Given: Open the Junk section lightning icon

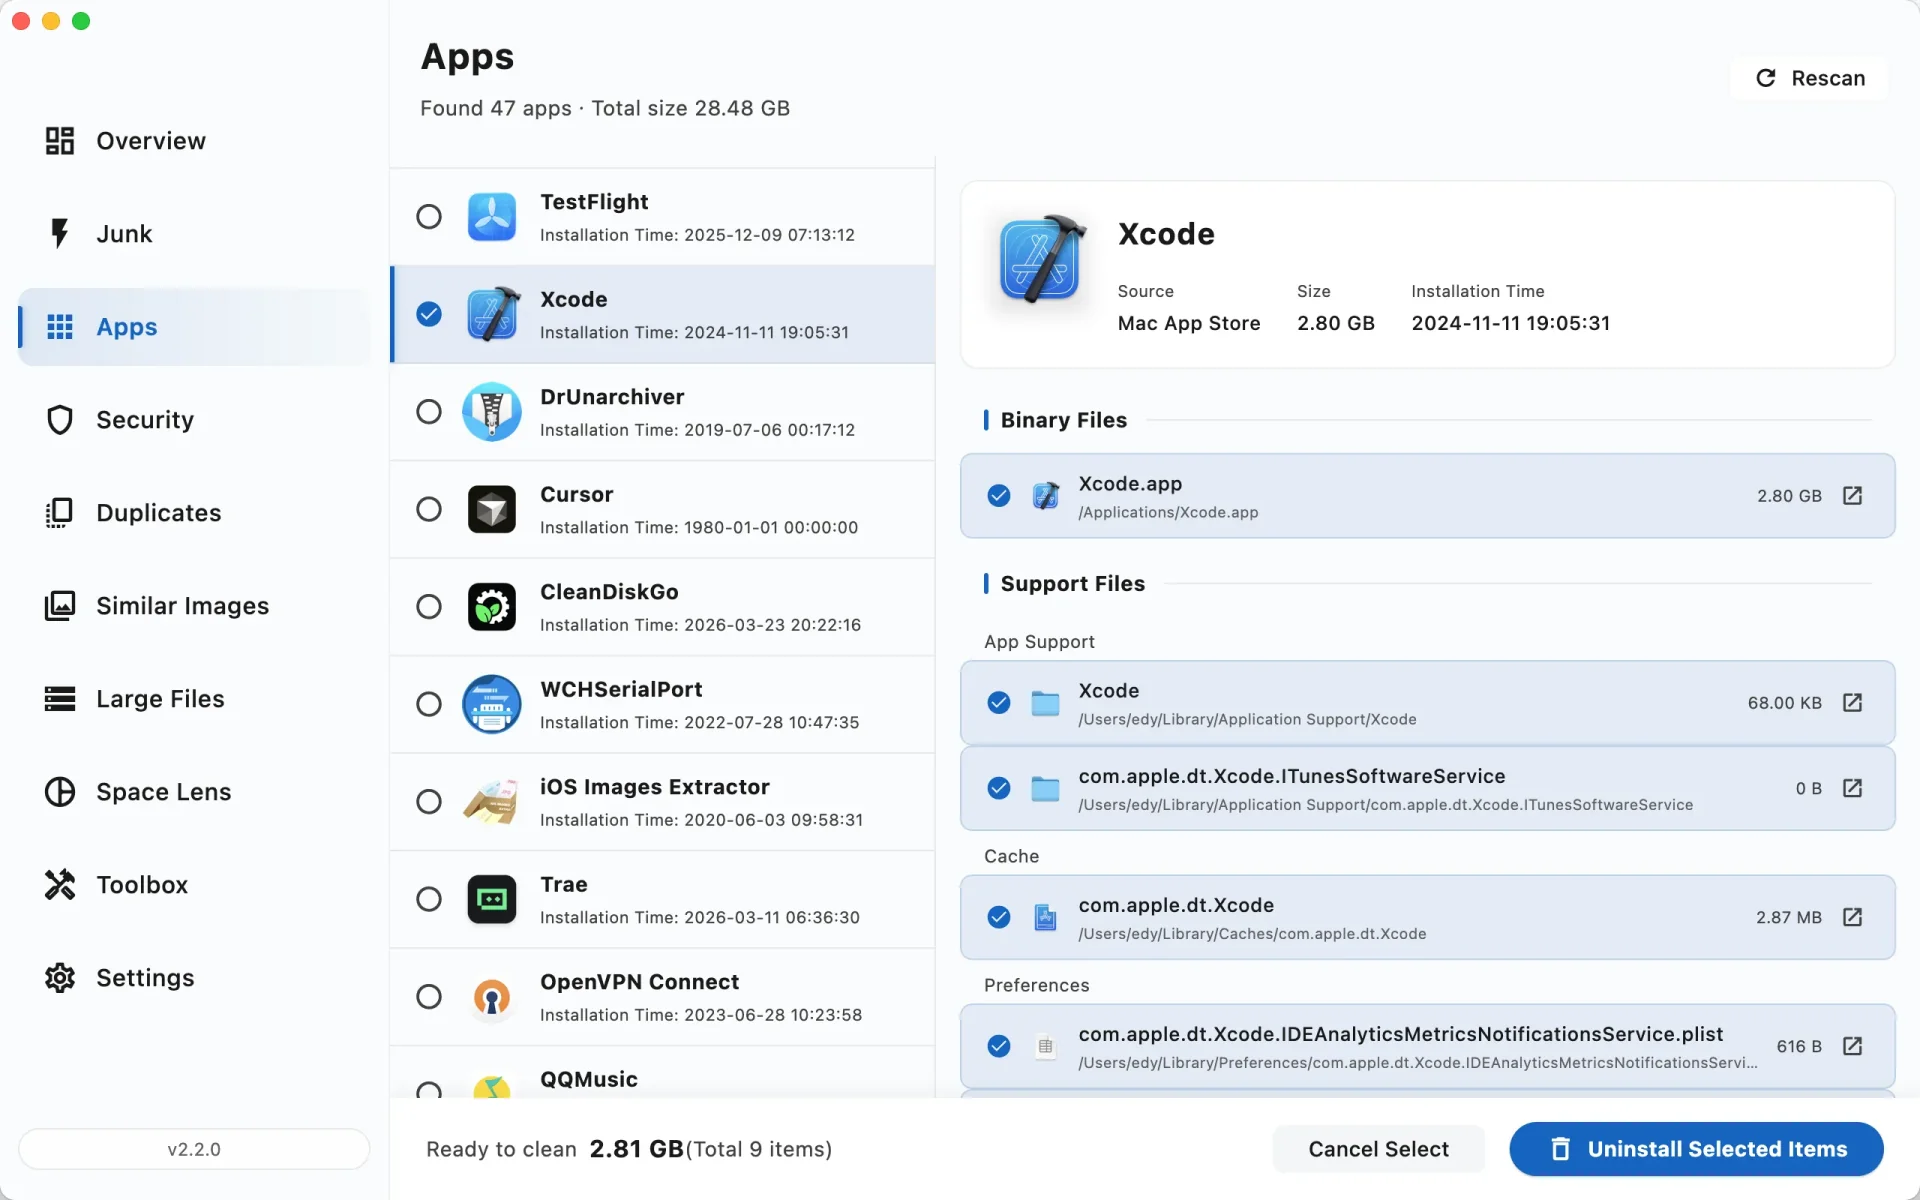Looking at the screenshot, I should pos(60,233).
